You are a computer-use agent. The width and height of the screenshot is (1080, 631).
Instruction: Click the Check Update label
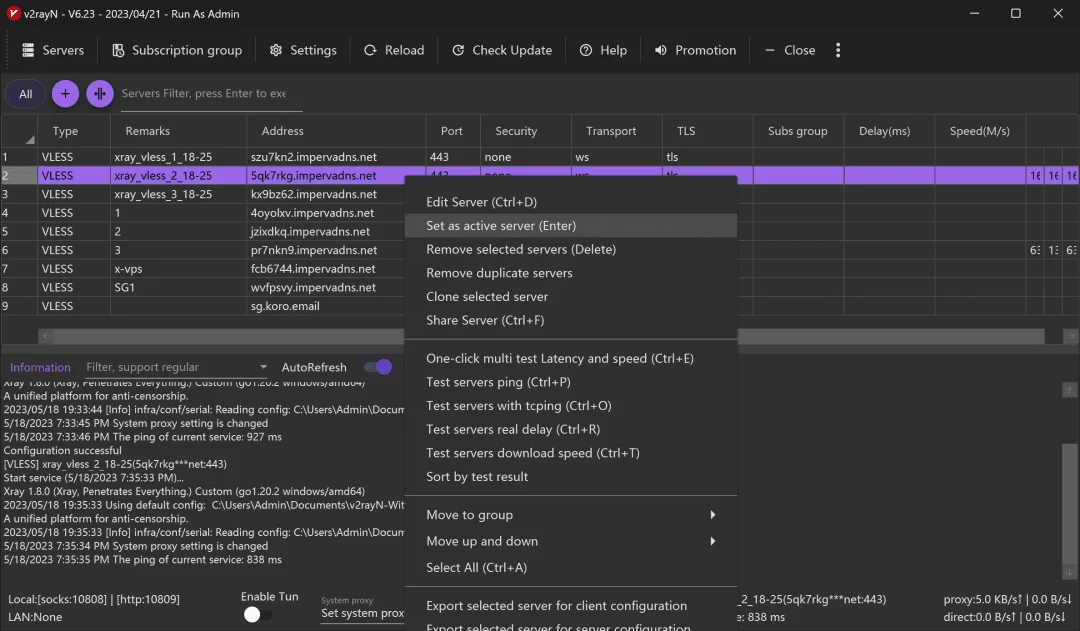(512, 50)
